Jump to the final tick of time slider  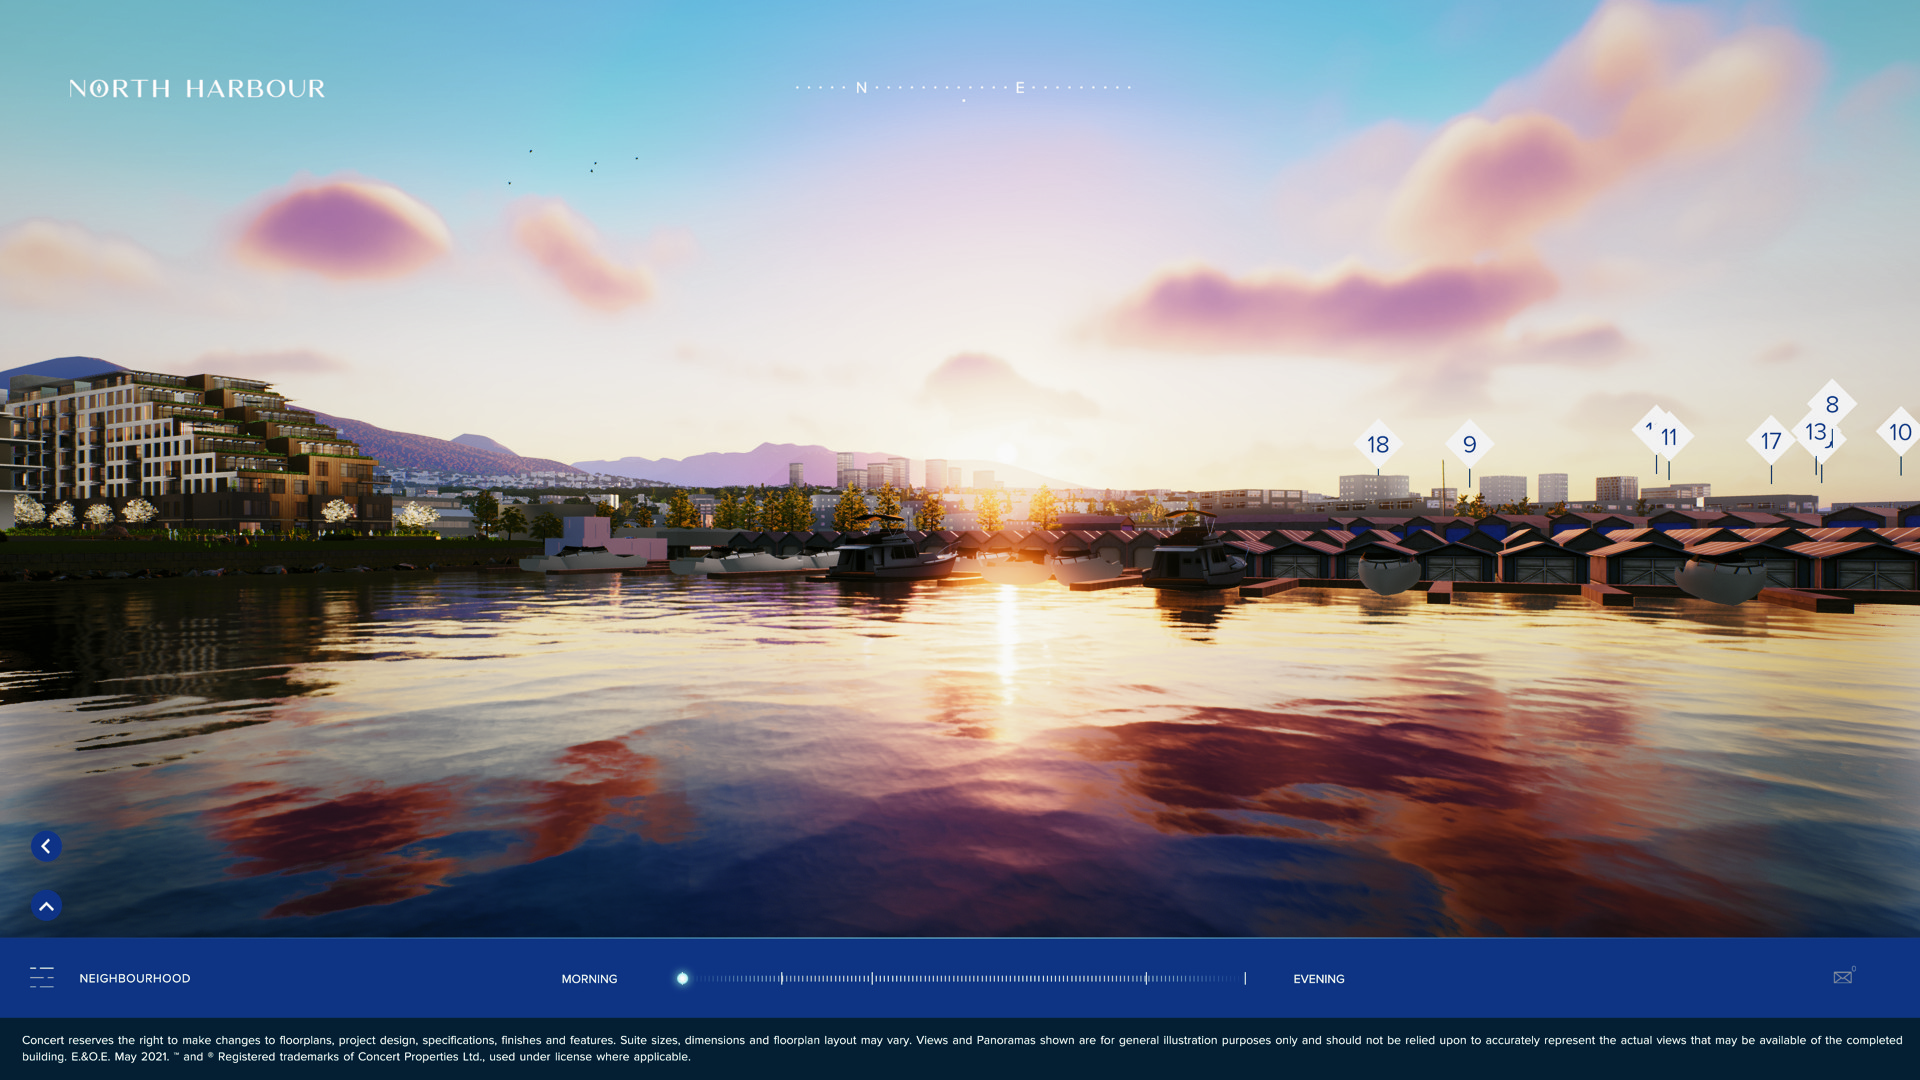[x=1245, y=978]
